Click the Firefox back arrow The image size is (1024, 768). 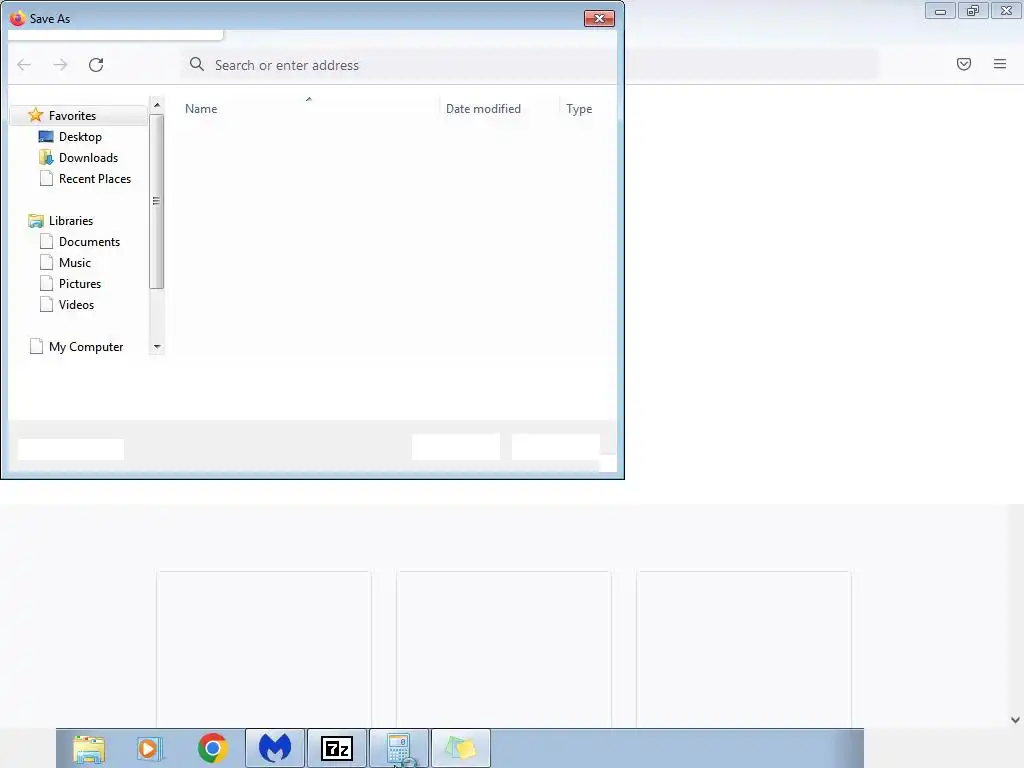[24, 65]
